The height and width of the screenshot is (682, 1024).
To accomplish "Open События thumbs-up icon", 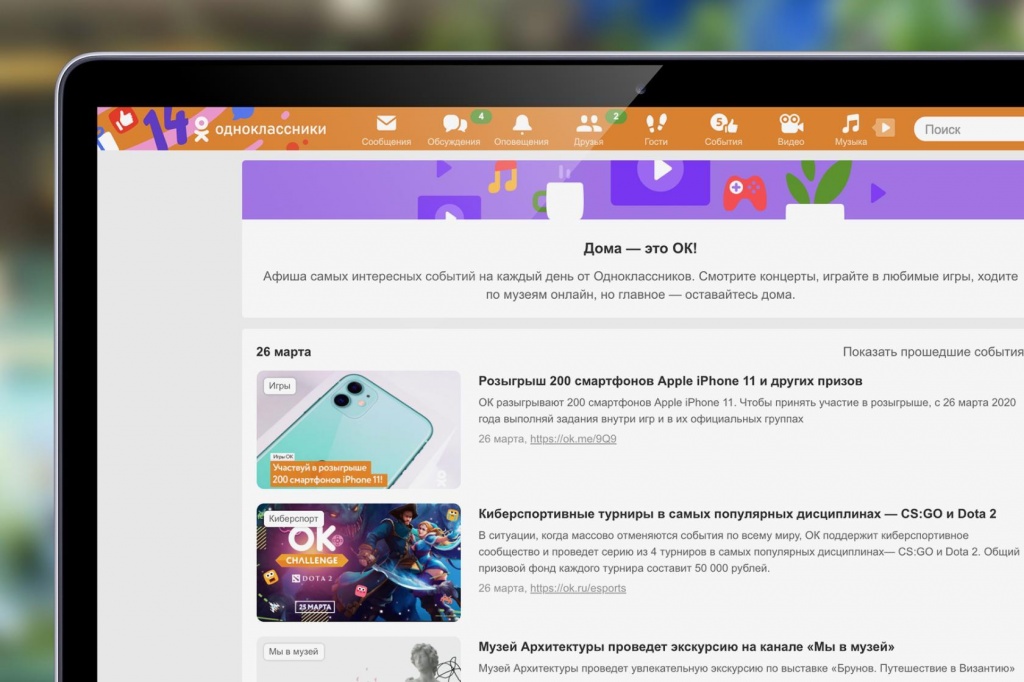I will (x=724, y=123).
